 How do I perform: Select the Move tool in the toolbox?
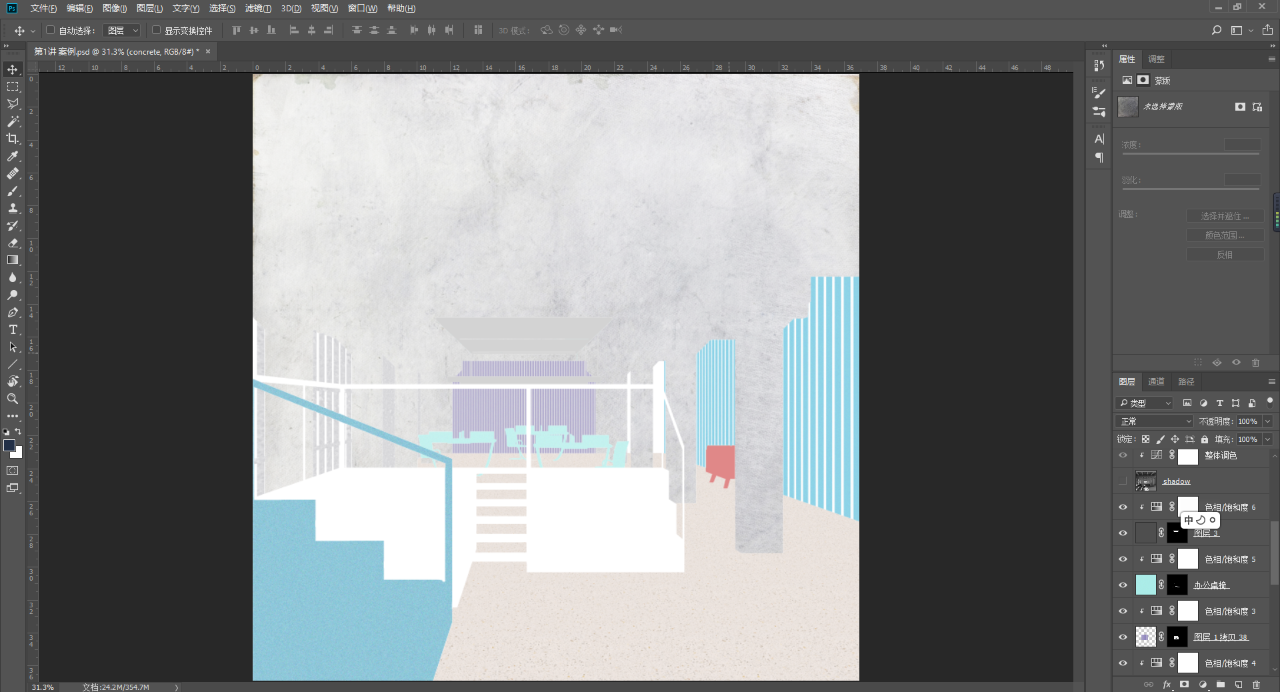point(13,69)
